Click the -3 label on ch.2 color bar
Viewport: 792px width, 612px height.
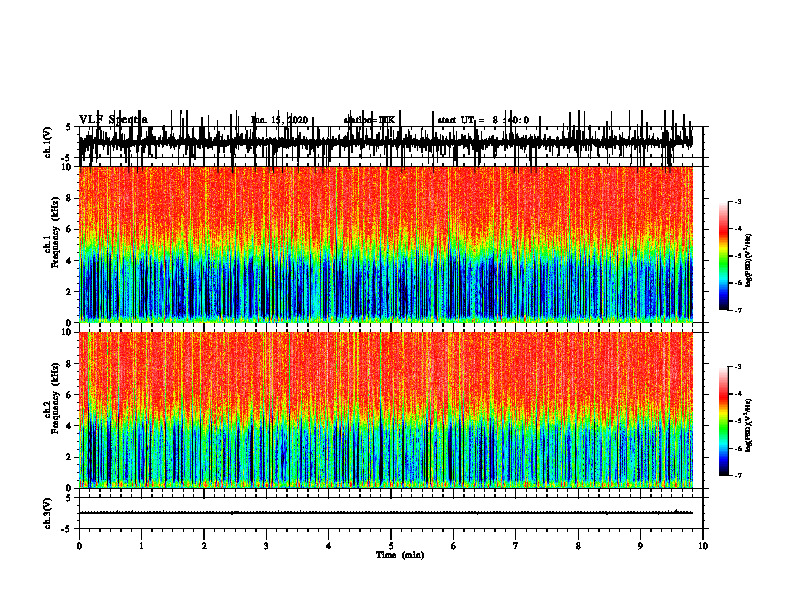point(737,367)
